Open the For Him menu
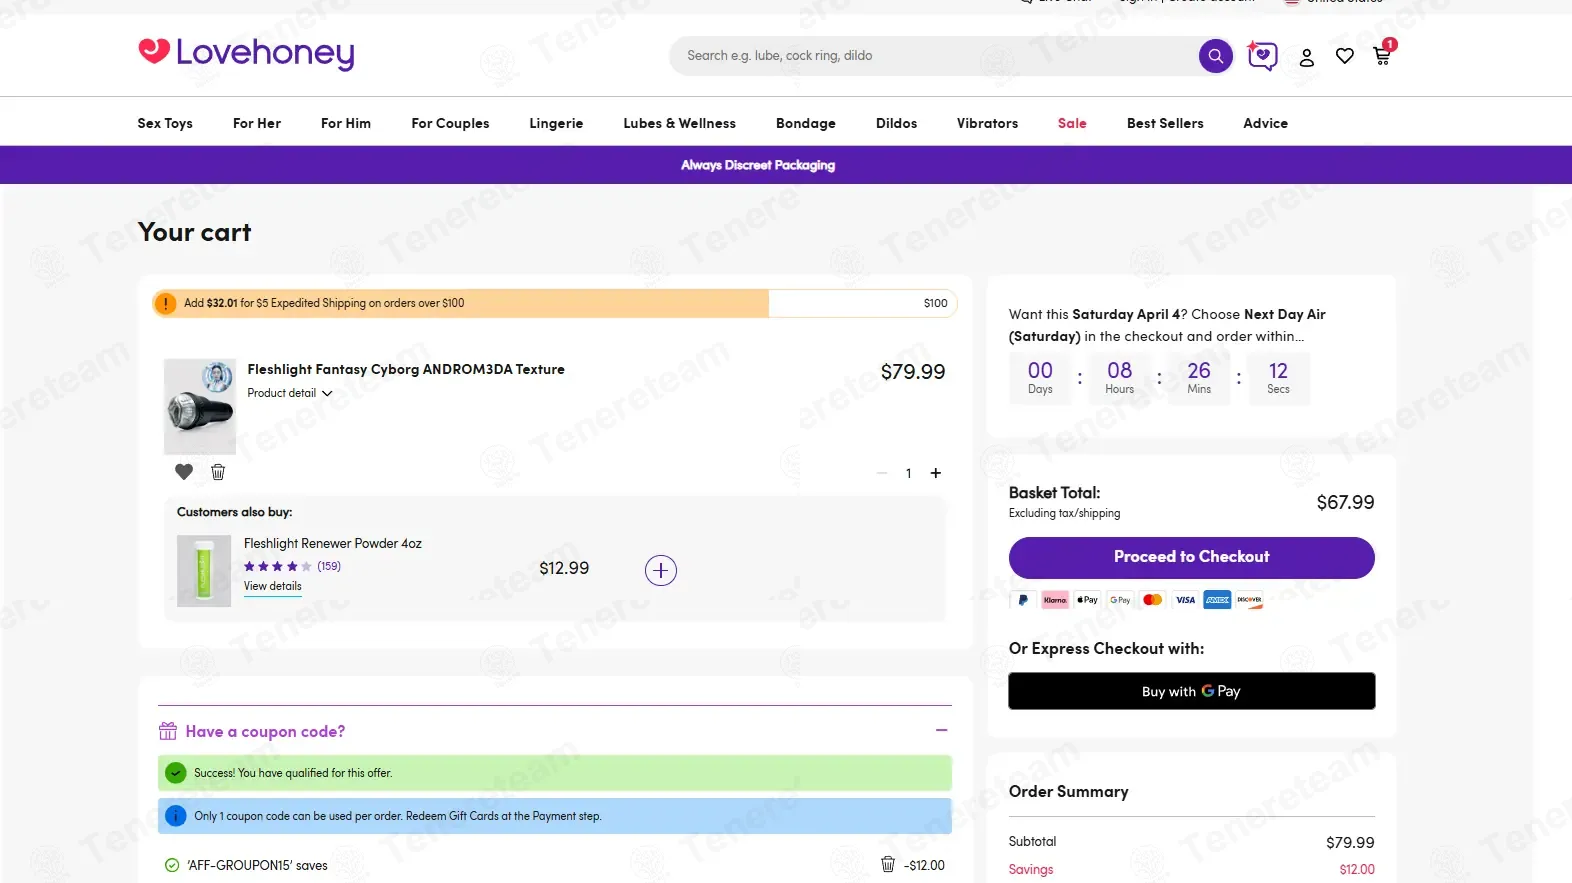 click(346, 123)
